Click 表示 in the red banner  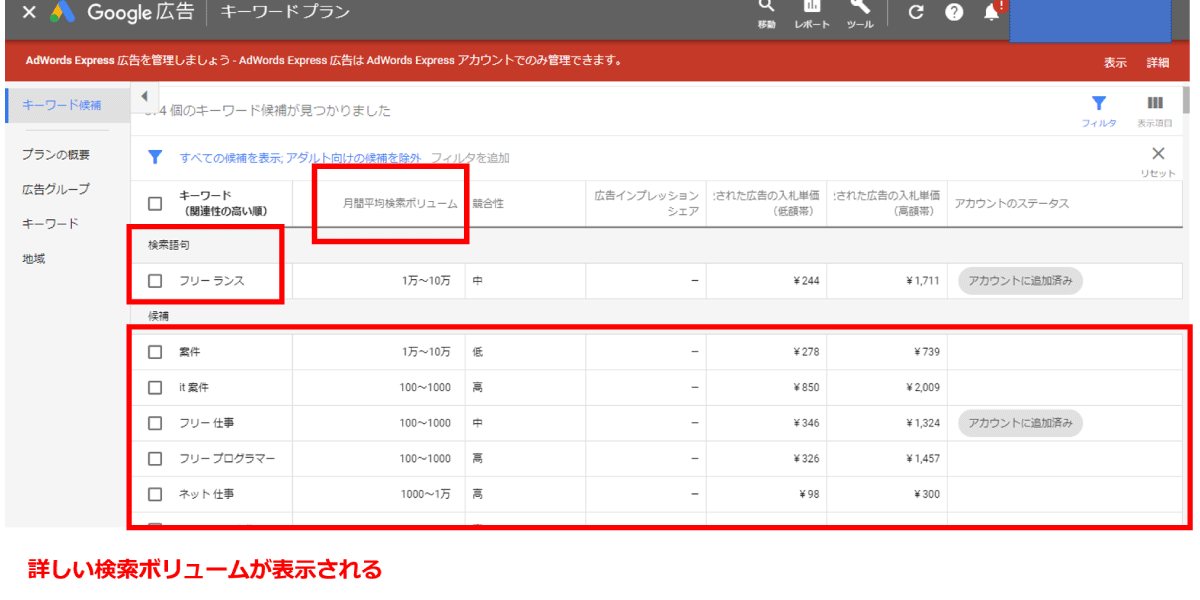tap(1115, 62)
